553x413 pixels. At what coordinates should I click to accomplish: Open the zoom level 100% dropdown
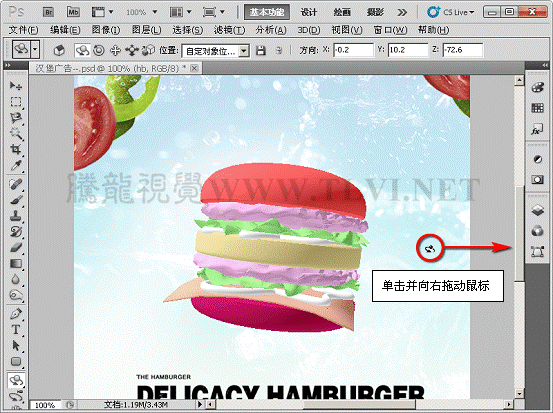(x=142, y=12)
